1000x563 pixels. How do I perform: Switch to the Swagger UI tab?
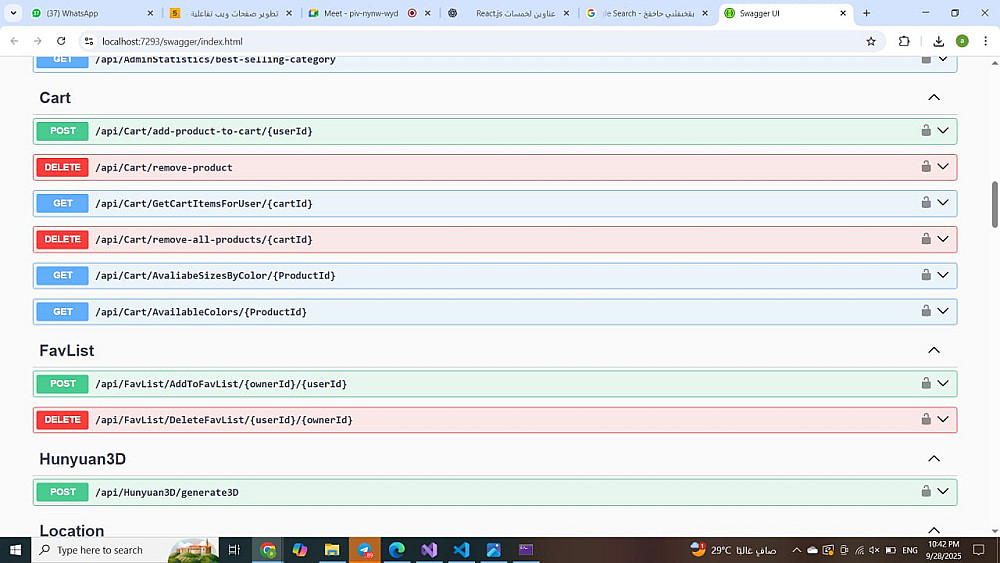786,13
